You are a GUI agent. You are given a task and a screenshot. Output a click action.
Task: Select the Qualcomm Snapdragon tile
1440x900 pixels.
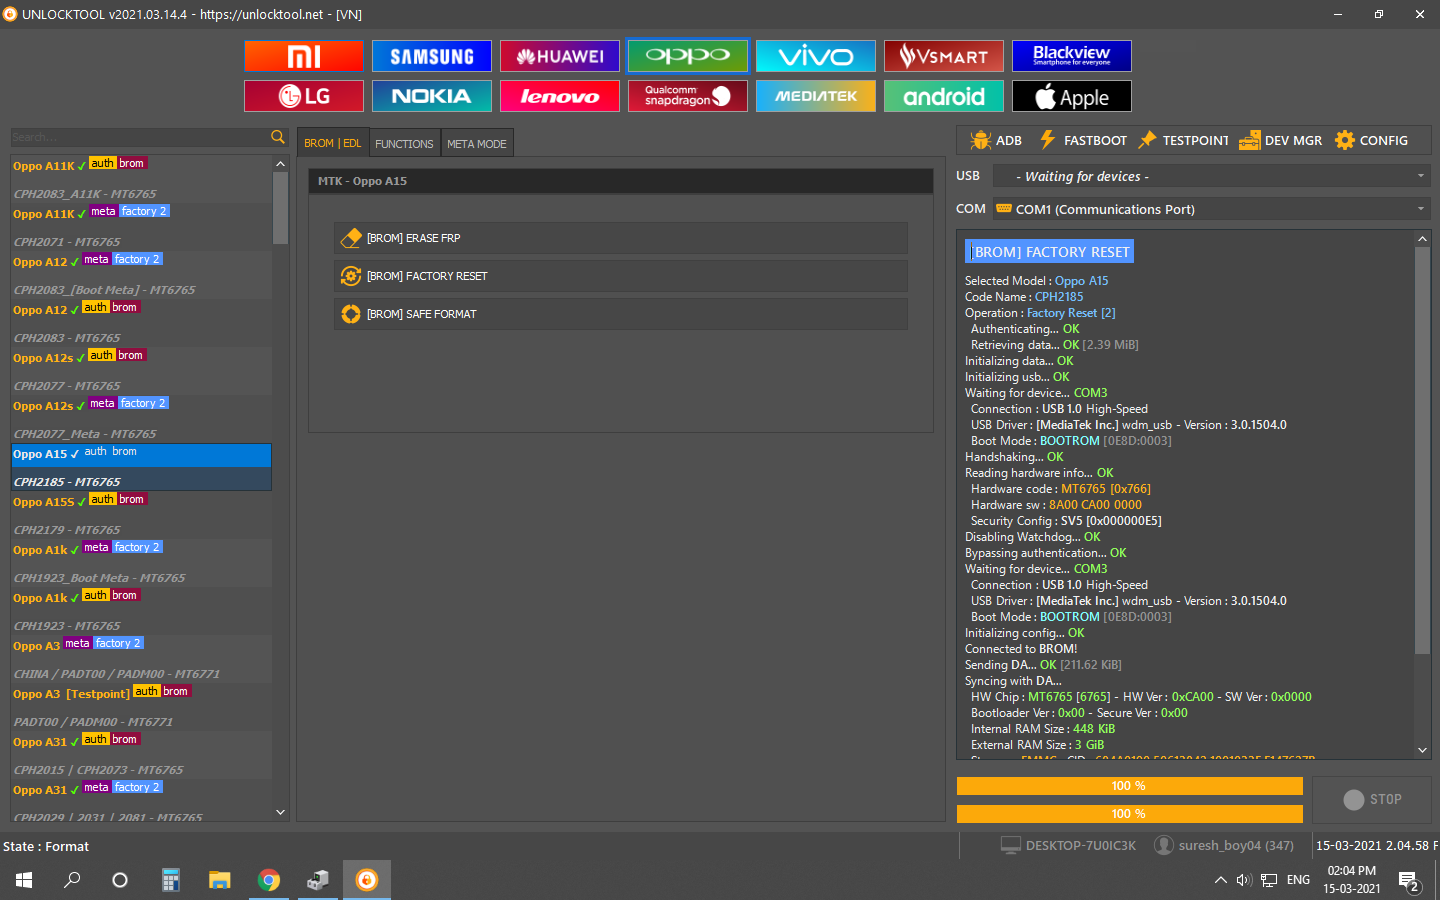click(x=688, y=96)
